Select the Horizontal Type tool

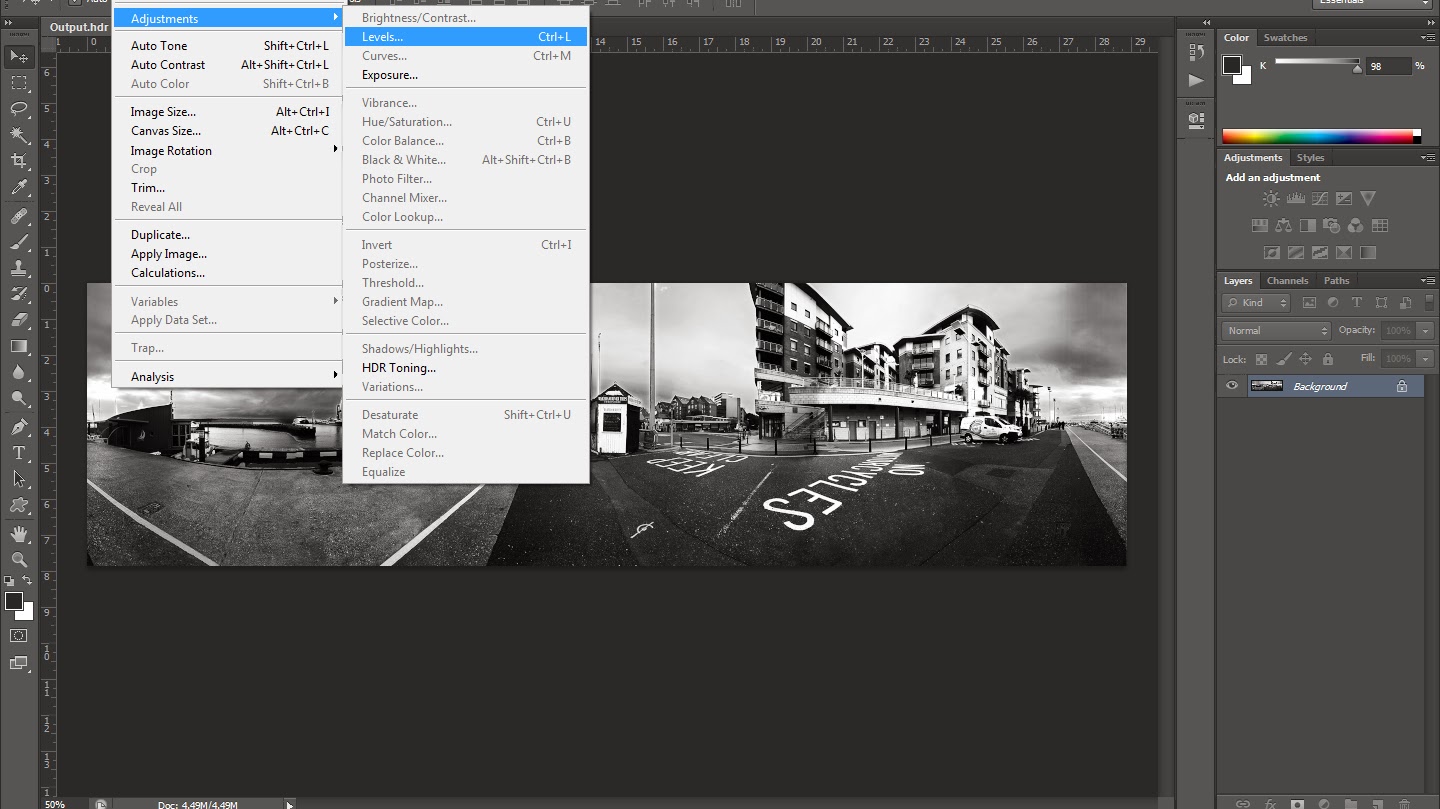click(19, 453)
